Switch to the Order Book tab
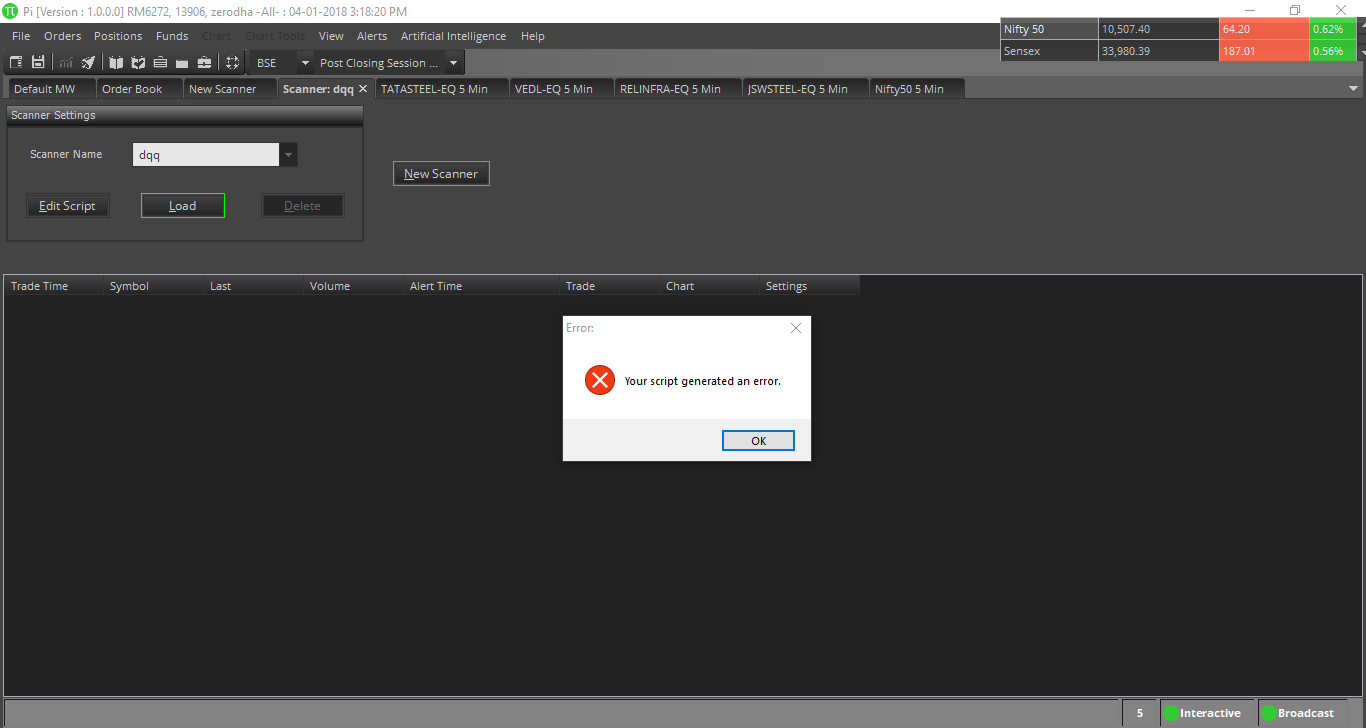The height and width of the screenshot is (728, 1366). tap(138, 89)
